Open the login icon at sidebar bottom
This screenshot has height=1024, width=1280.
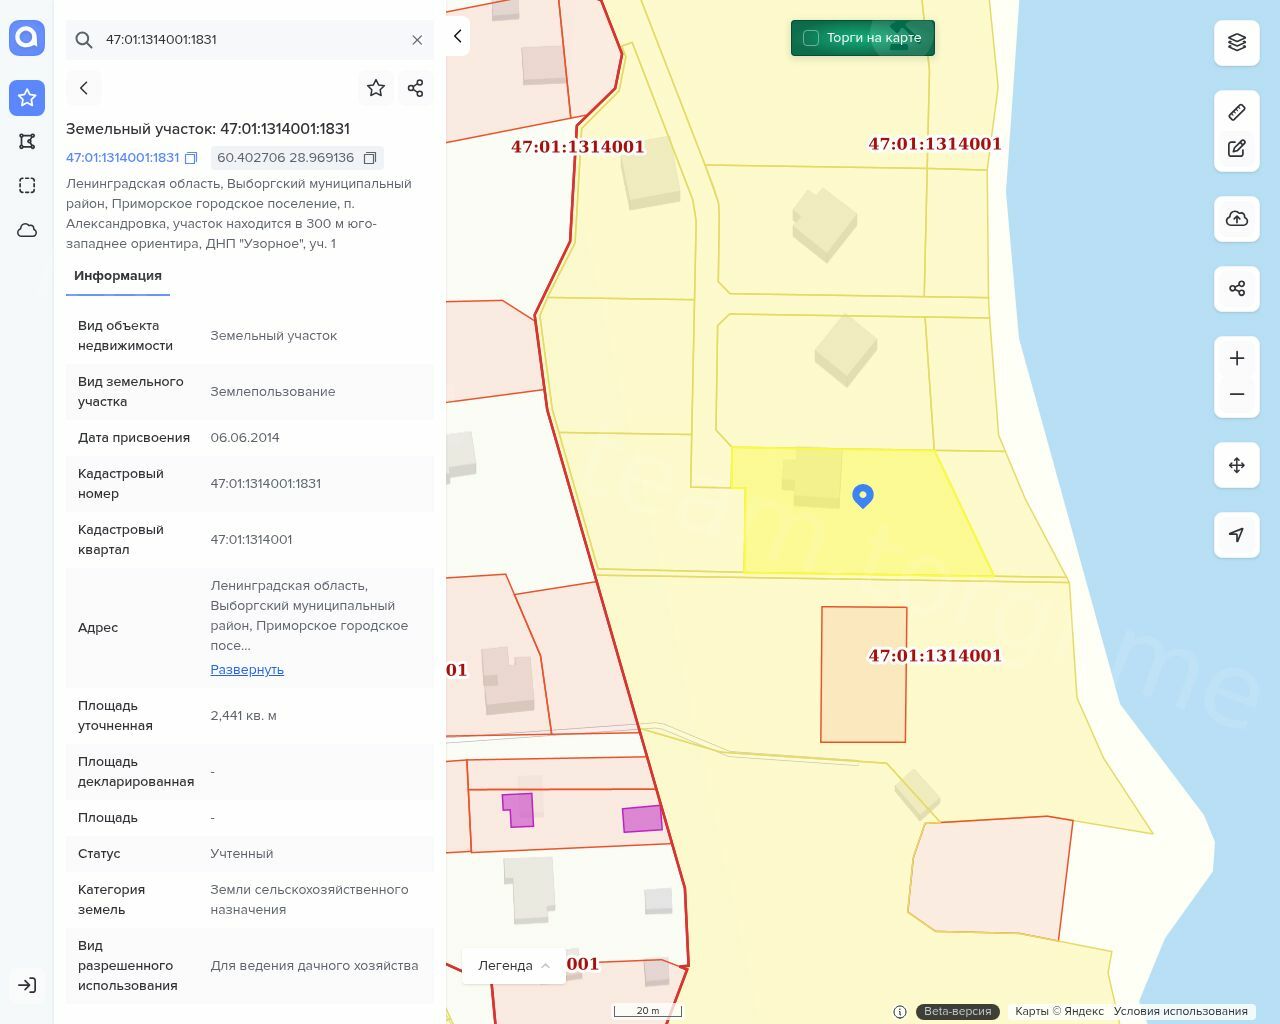point(27,985)
